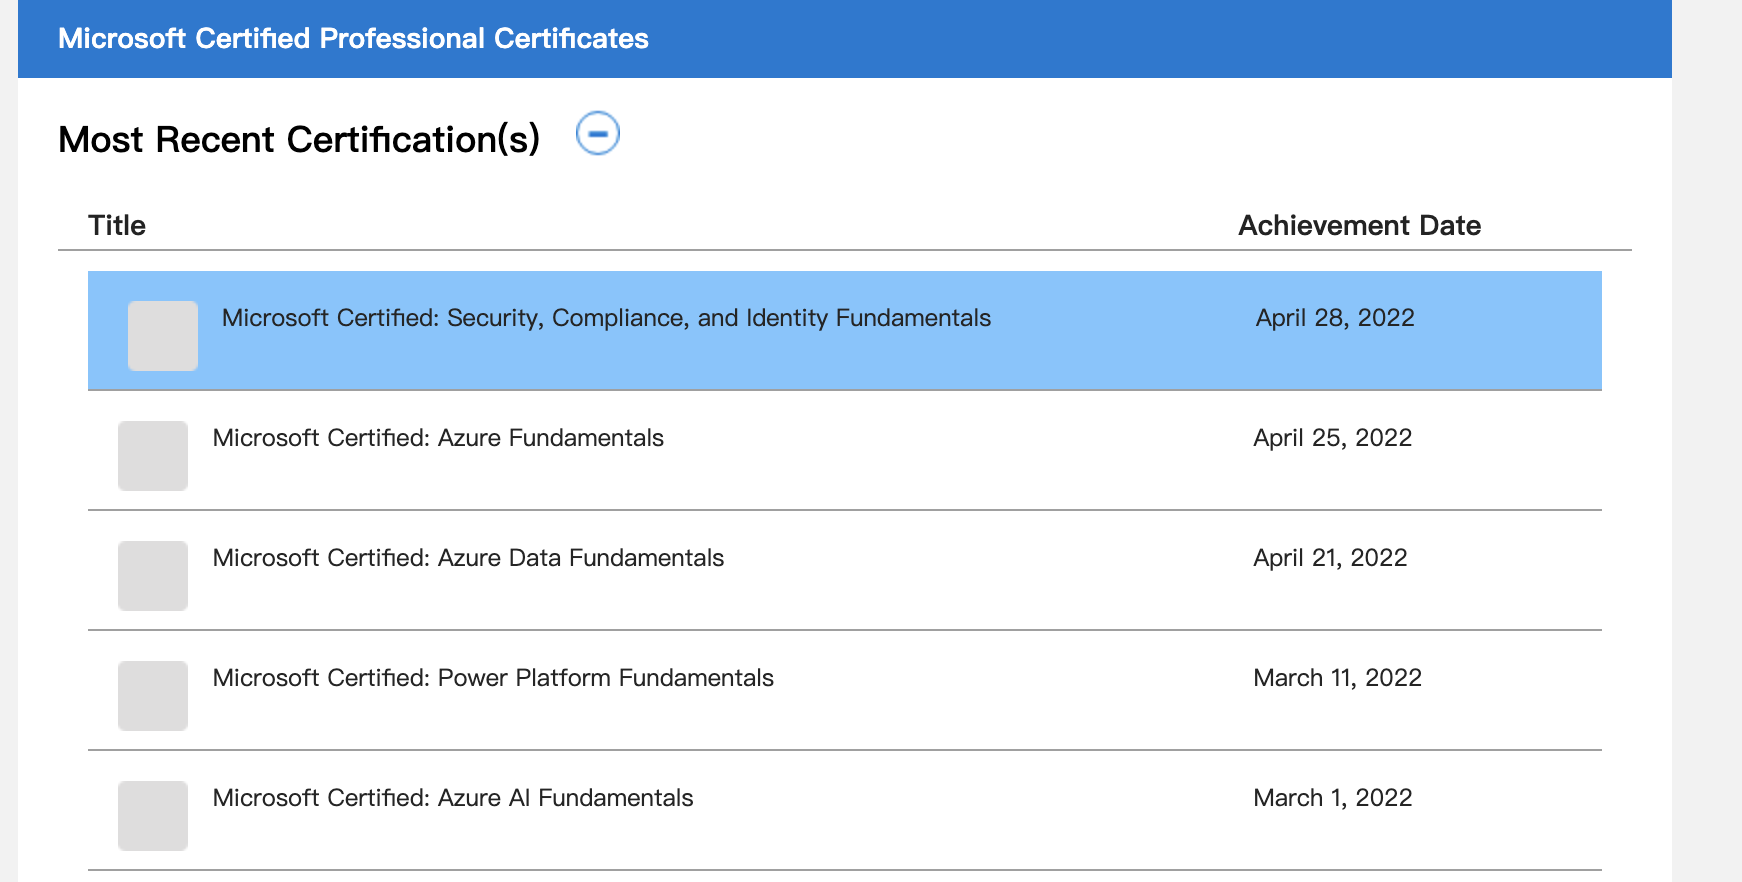Click the April 28, 2022 date

(1335, 318)
